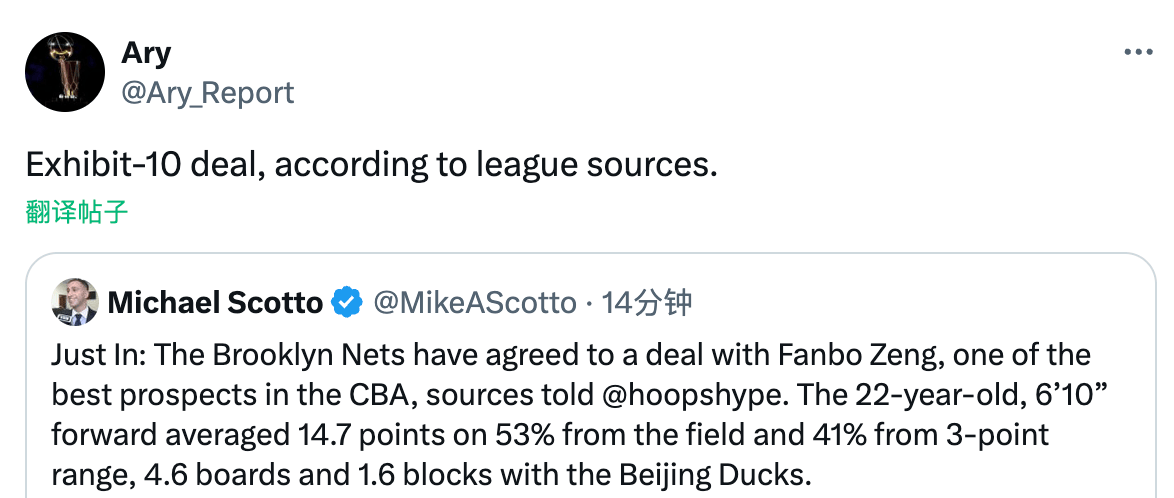Open the Ary display name profile link
The height and width of the screenshot is (498, 1174).
tap(145, 51)
